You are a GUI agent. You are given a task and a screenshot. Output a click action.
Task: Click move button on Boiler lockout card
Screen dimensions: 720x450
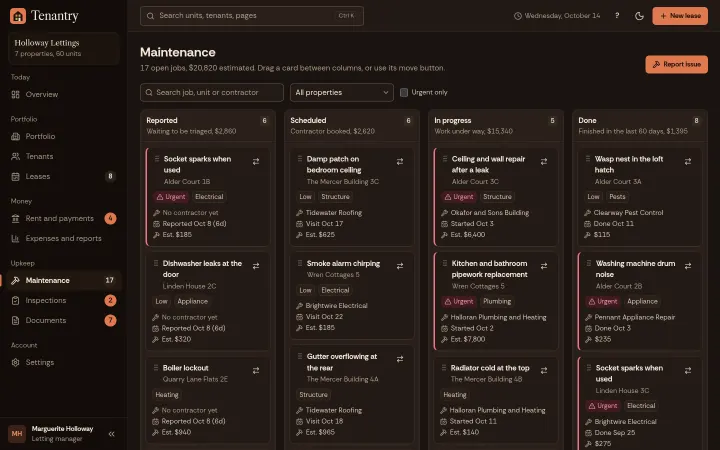pyautogui.click(x=256, y=371)
